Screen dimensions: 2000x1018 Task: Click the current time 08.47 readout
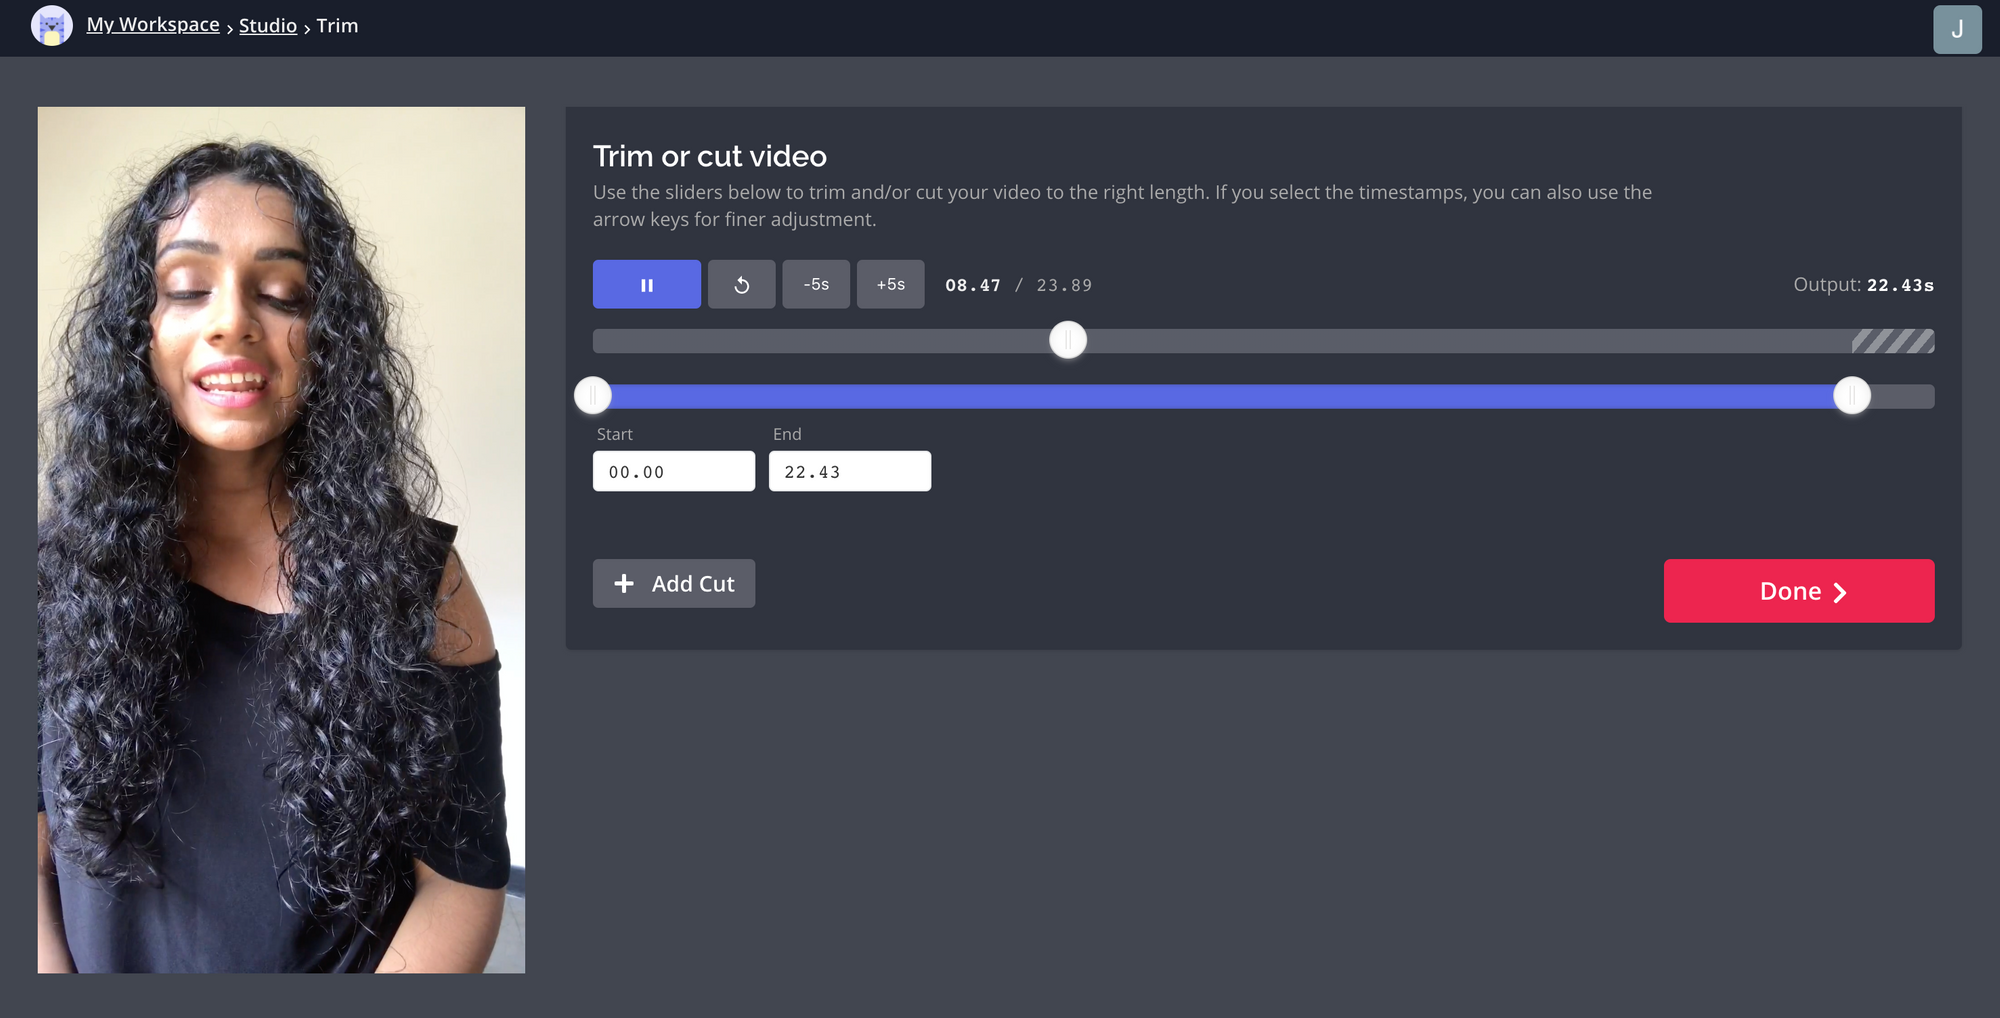pyautogui.click(x=972, y=286)
